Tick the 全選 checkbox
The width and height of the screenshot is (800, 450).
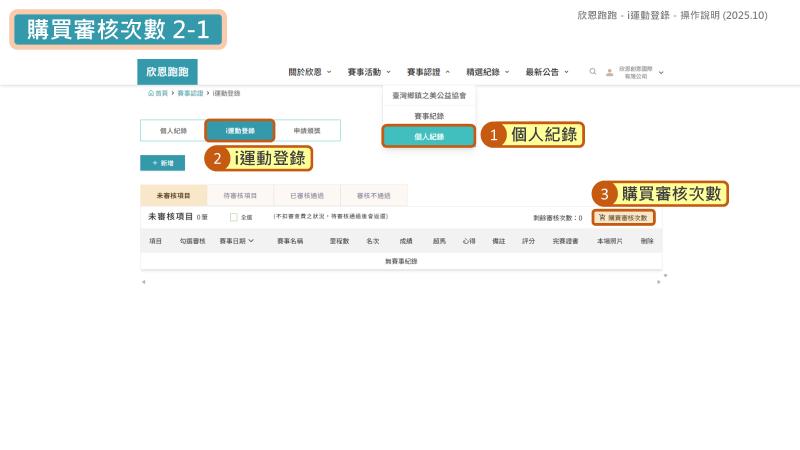(234, 217)
